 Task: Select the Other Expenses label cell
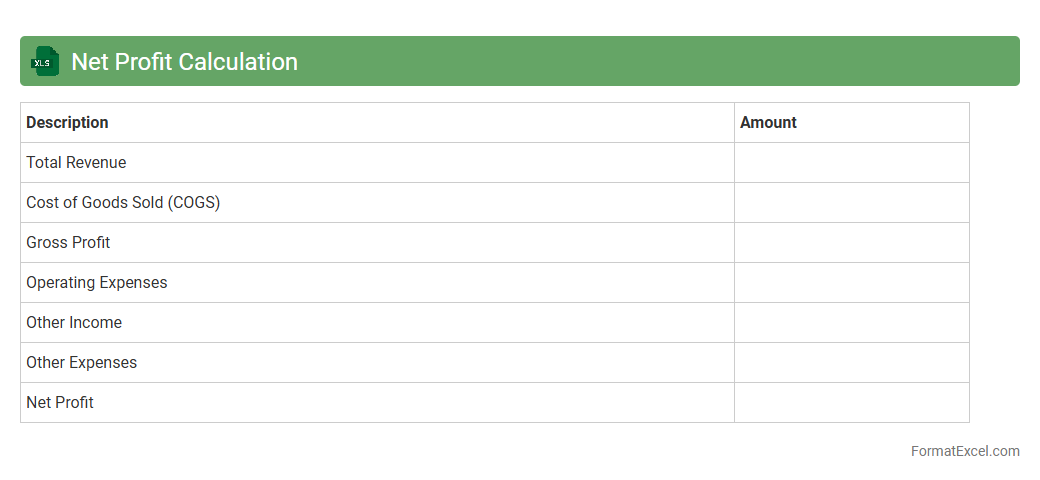coord(82,363)
